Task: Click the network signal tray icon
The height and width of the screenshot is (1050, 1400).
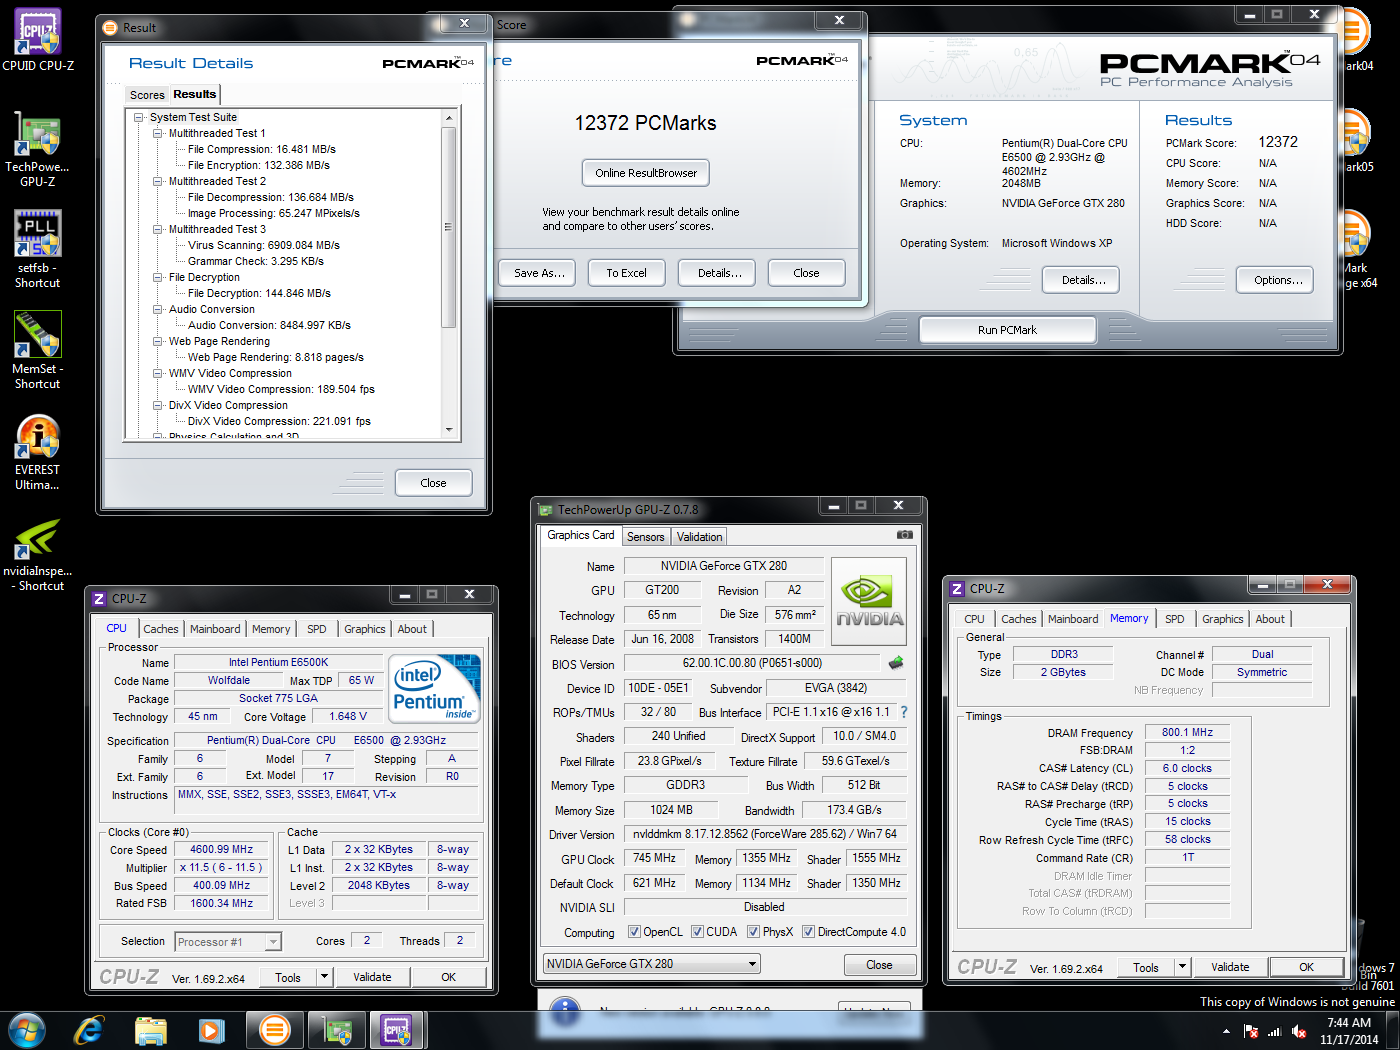Action: click(x=1274, y=1031)
